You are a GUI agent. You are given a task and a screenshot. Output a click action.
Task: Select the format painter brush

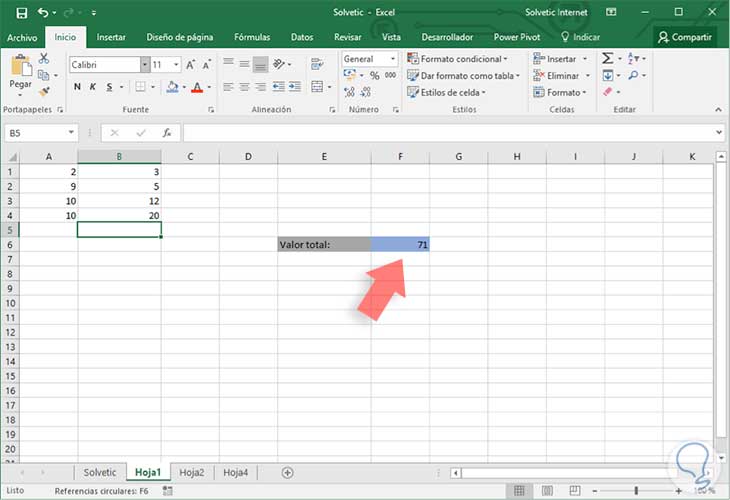(44, 92)
